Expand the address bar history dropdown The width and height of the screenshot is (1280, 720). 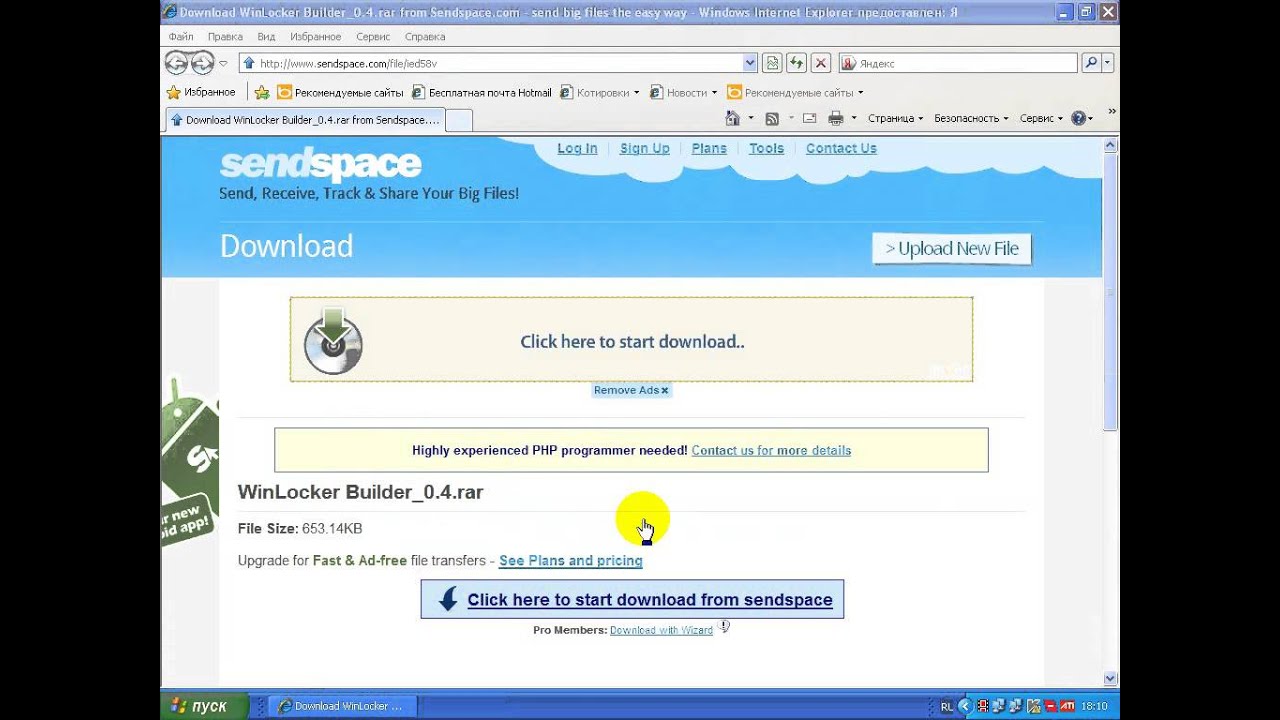750,63
